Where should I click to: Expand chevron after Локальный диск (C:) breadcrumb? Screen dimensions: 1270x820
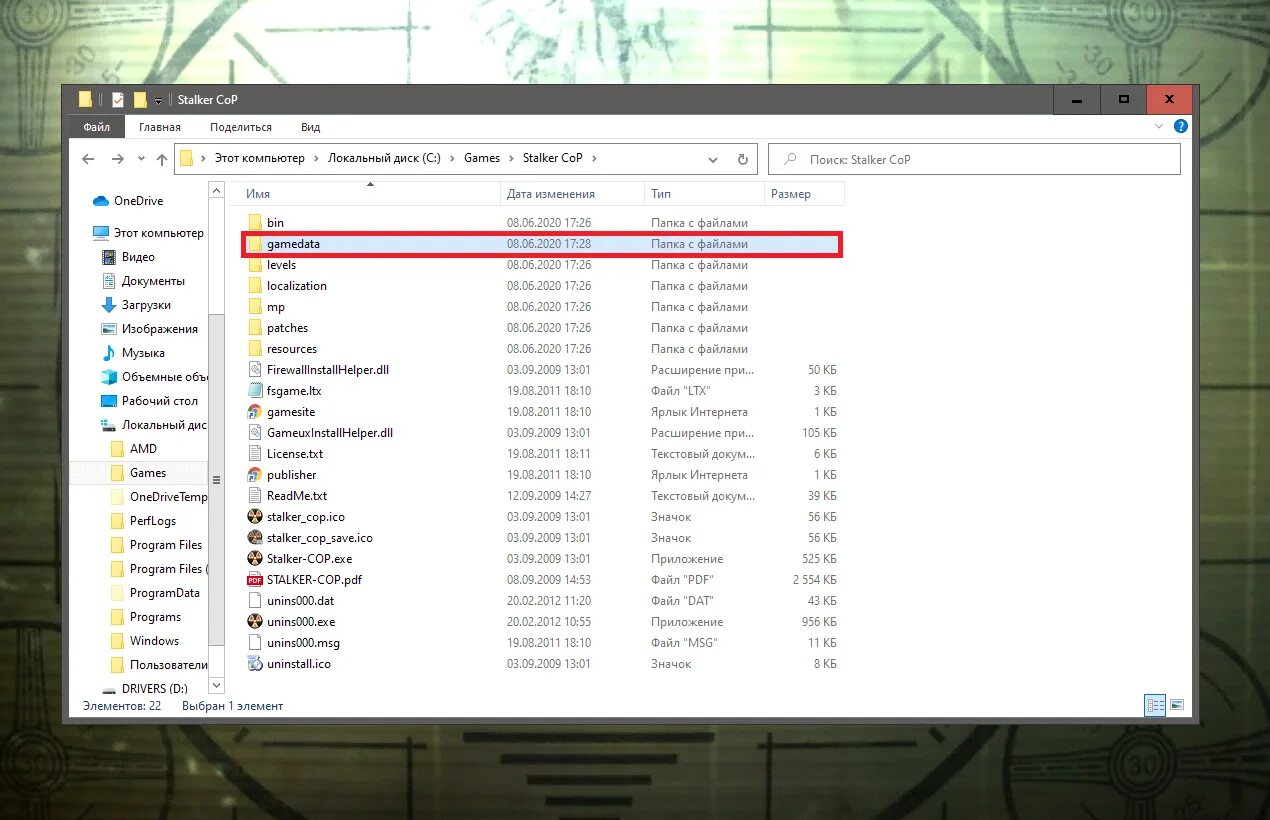[x=452, y=158]
